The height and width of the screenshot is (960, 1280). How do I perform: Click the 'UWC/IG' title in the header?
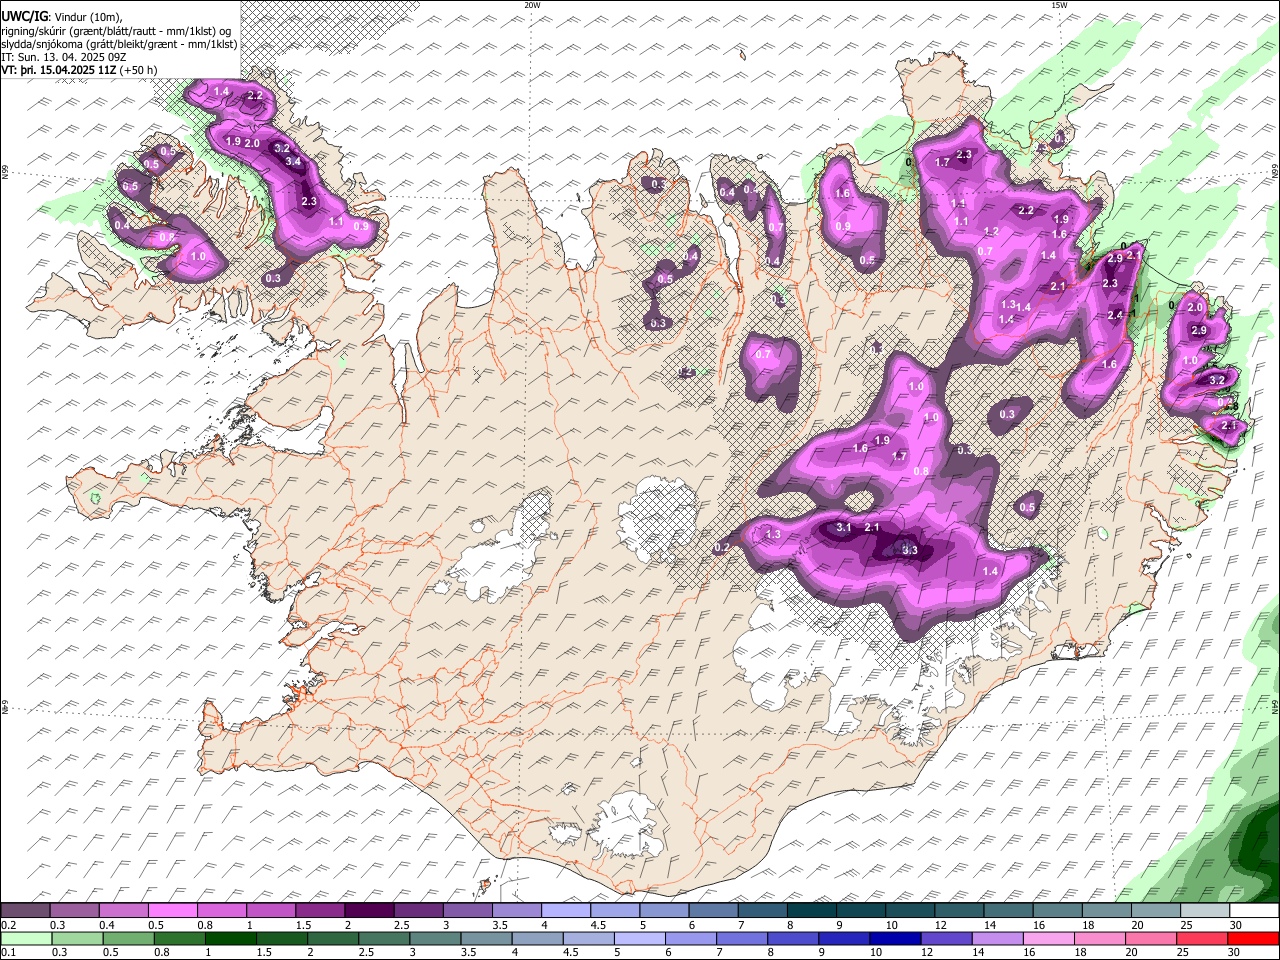click(x=24, y=17)
